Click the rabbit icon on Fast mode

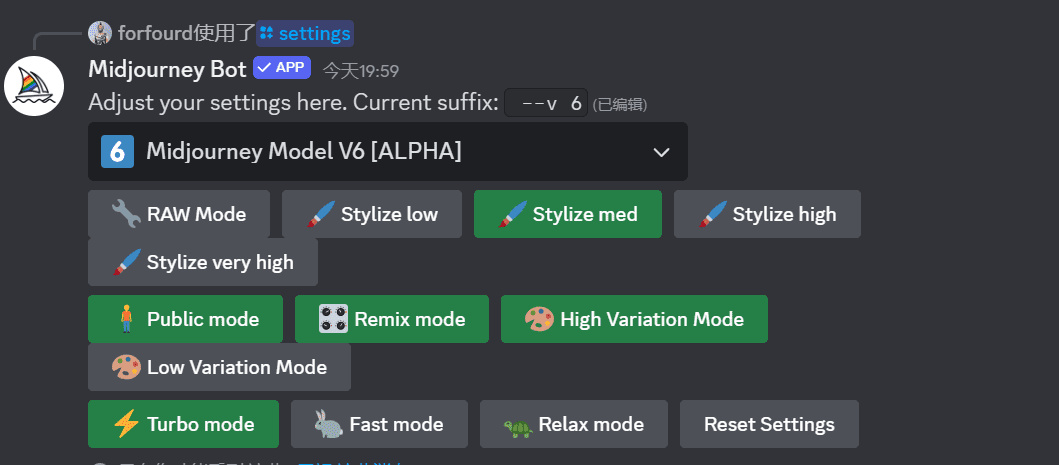coord(329,424)
